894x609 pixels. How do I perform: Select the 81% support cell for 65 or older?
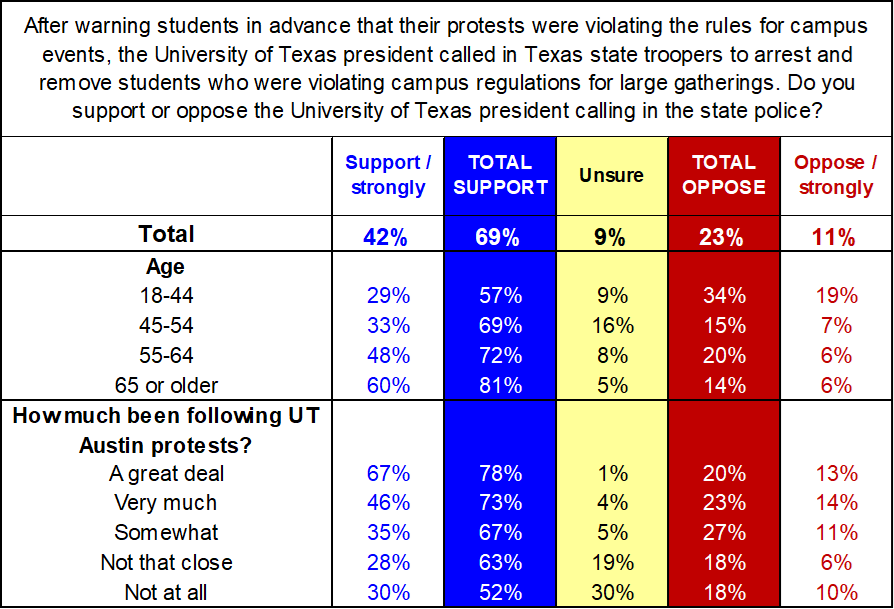[500, 385]
